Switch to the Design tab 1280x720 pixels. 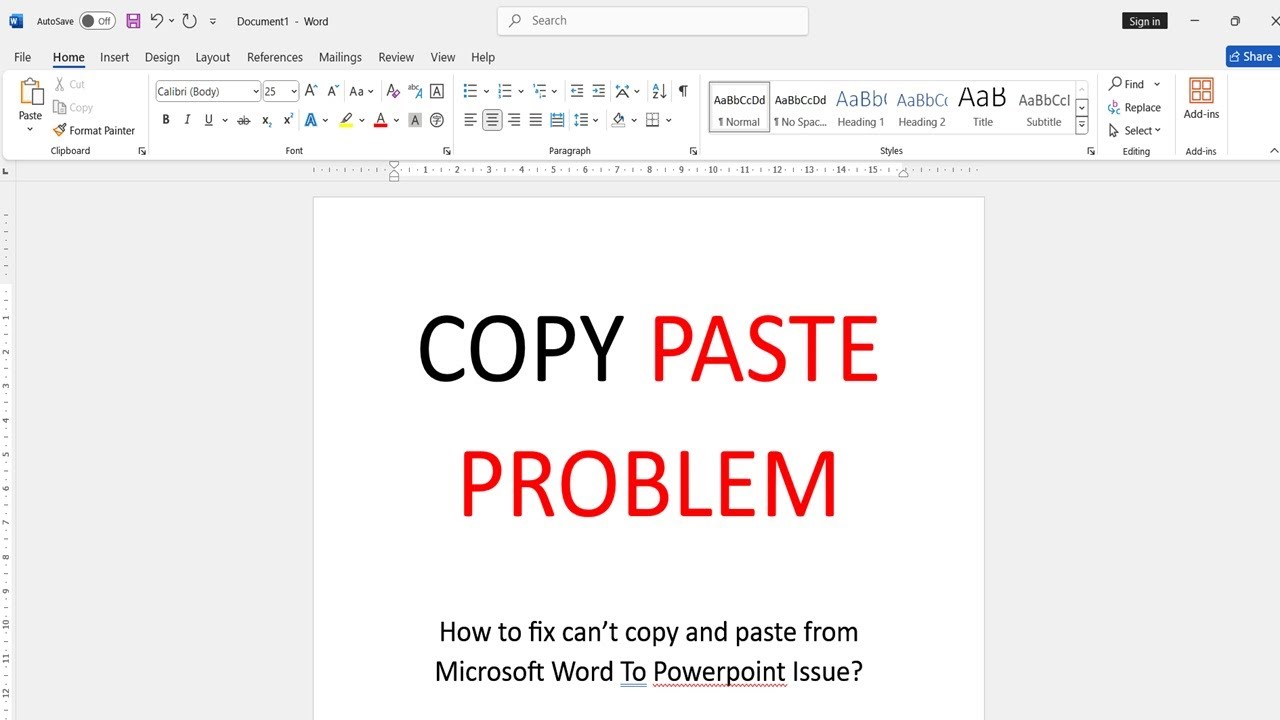(162, 57)
